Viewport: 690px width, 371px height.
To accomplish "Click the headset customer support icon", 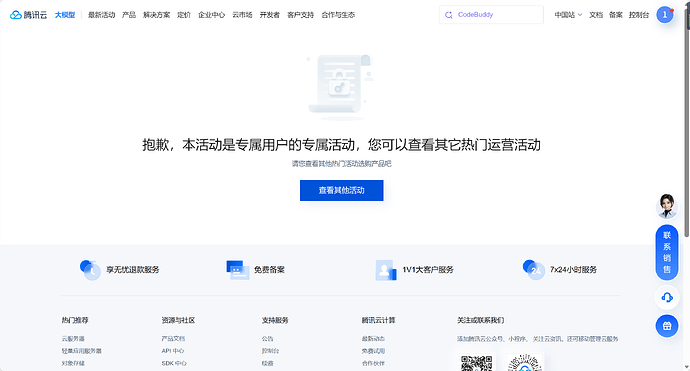I will tap(667, 298).
